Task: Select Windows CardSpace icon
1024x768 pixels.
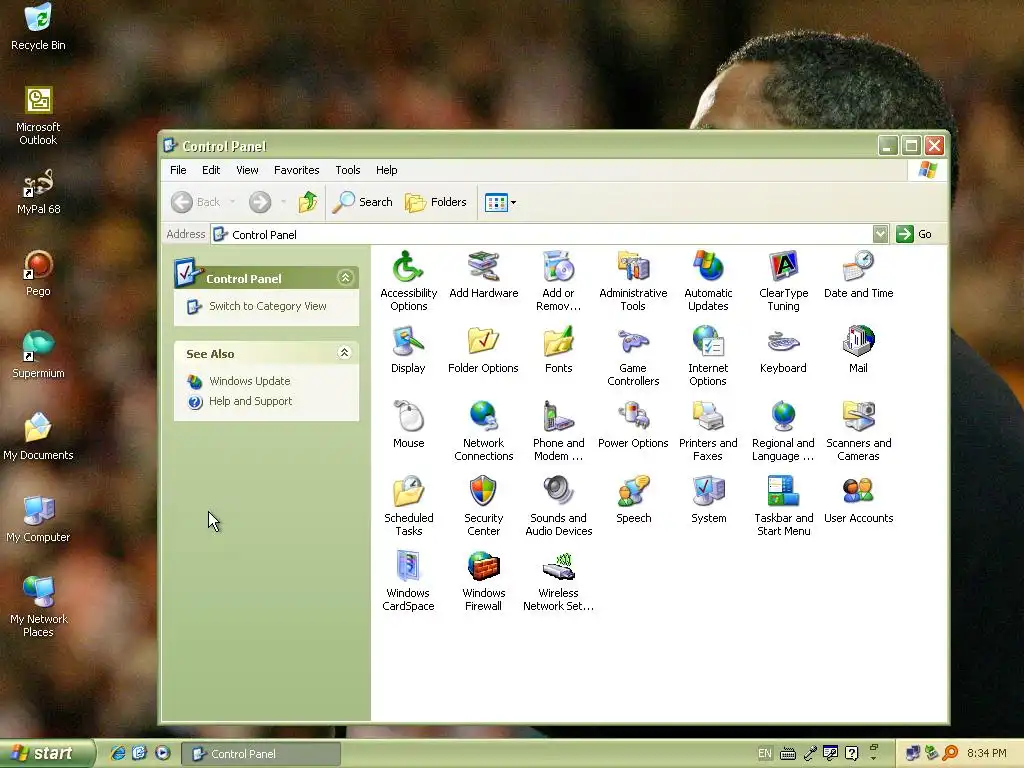Action: (x=408, y=581)
